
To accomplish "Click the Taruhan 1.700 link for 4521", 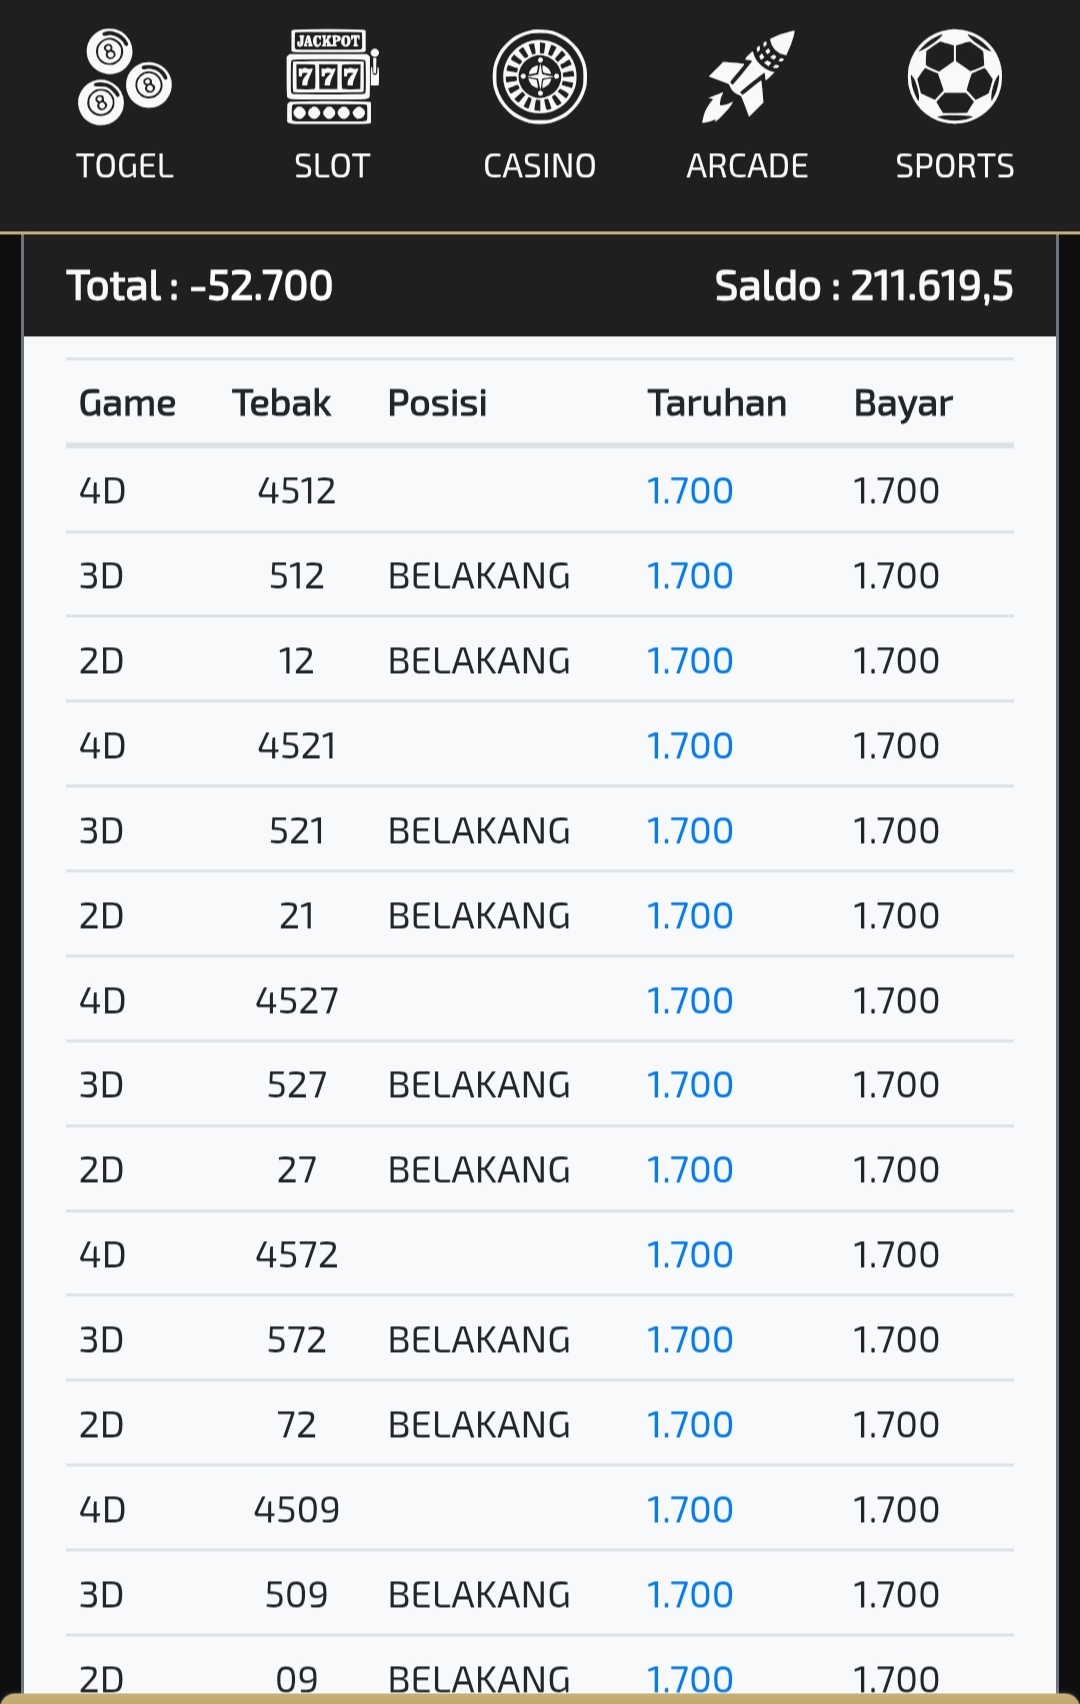I will tap(690, 746).
